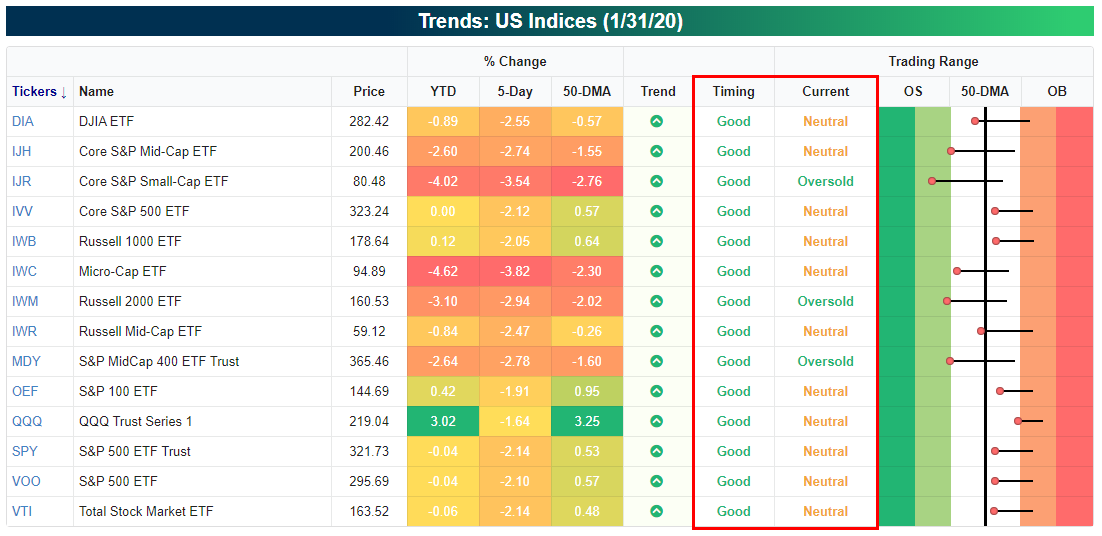Sort table by the Tickers column header
This screenshot has height=536, width=1102.
point(39,91)
